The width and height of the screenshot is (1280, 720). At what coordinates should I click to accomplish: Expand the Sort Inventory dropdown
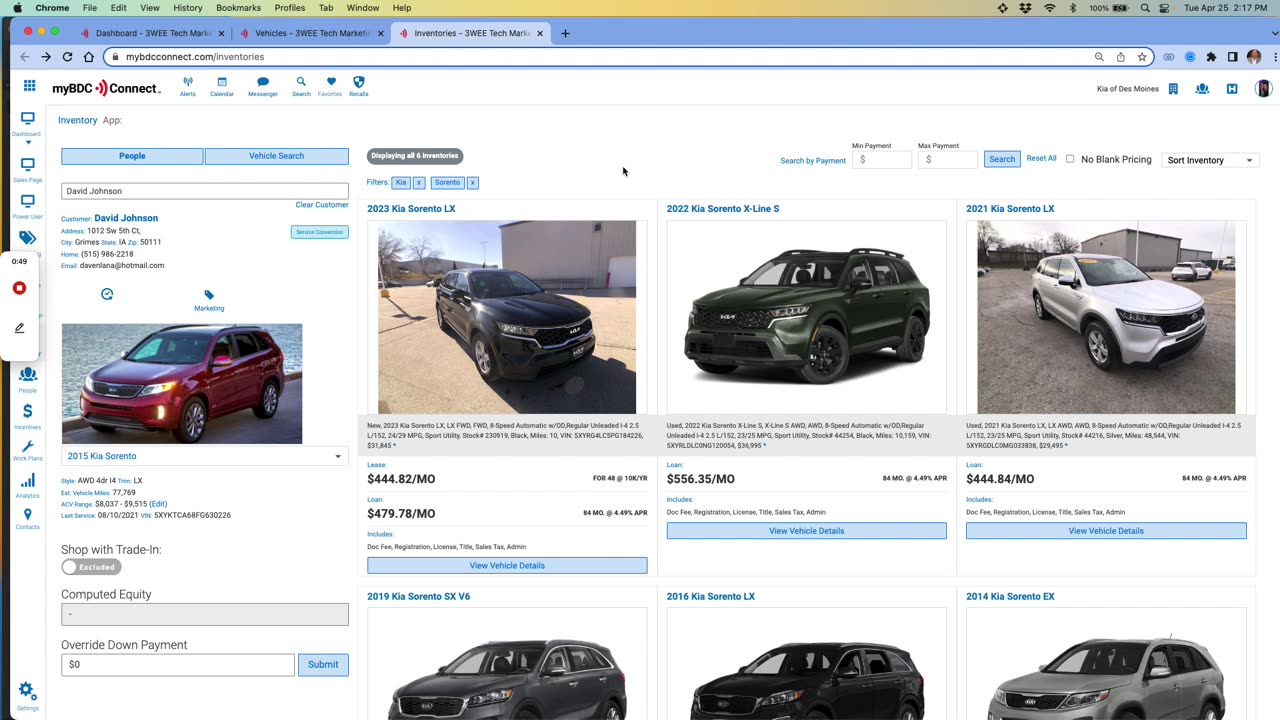point(1210,160)
